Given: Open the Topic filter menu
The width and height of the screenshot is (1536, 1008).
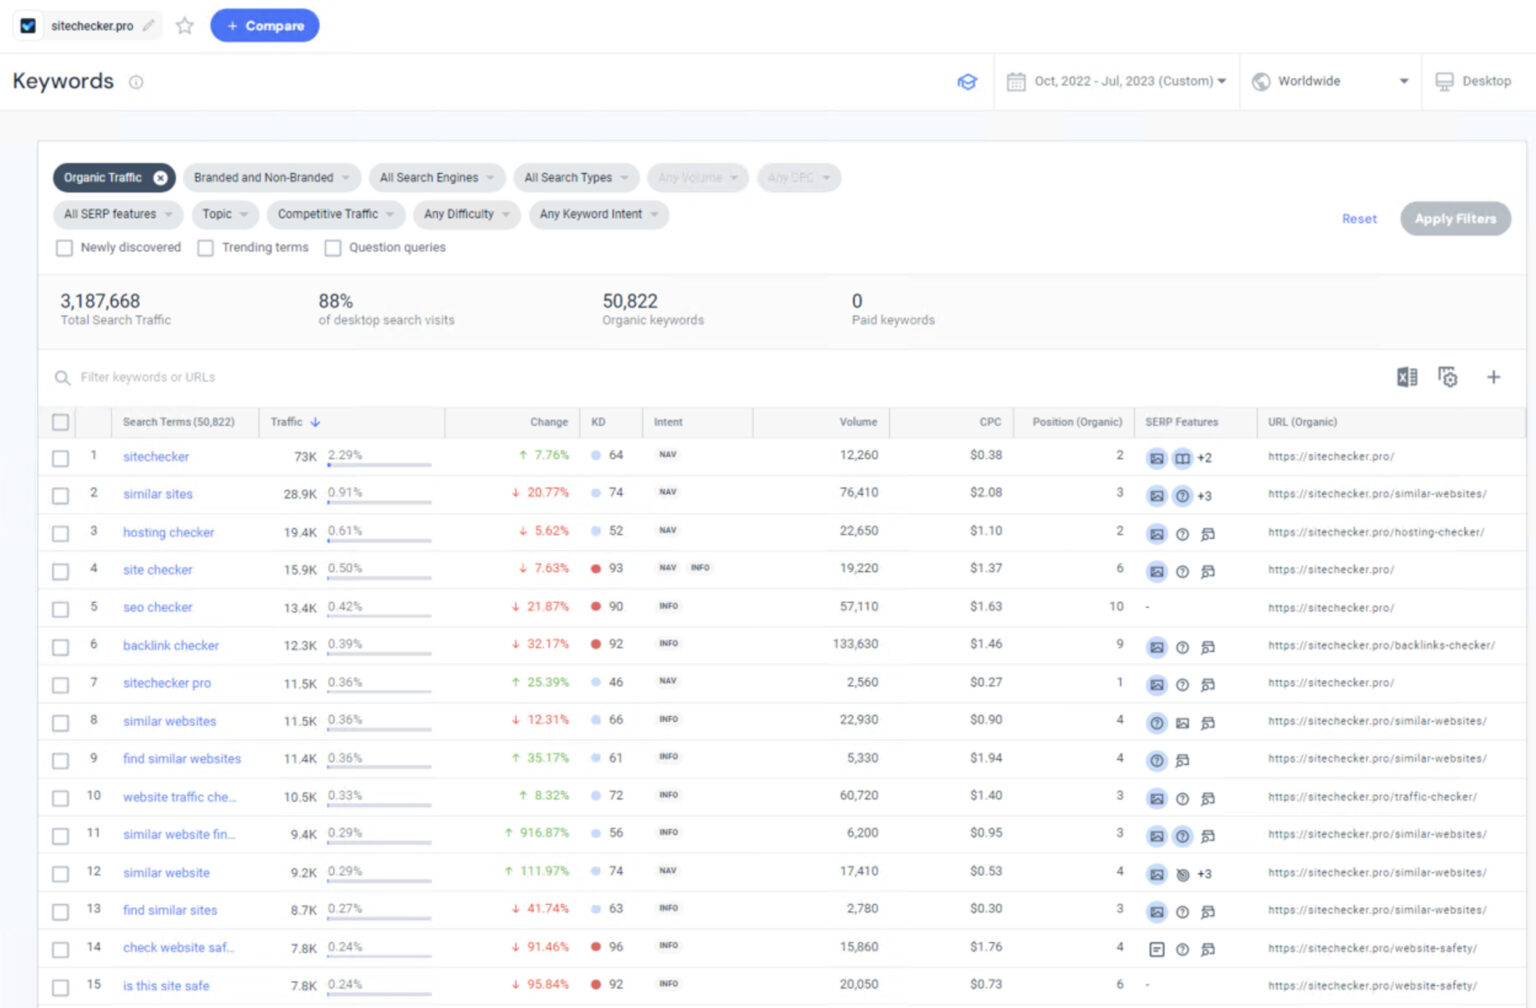Looking at the screenshot, I should pos(224,214).
